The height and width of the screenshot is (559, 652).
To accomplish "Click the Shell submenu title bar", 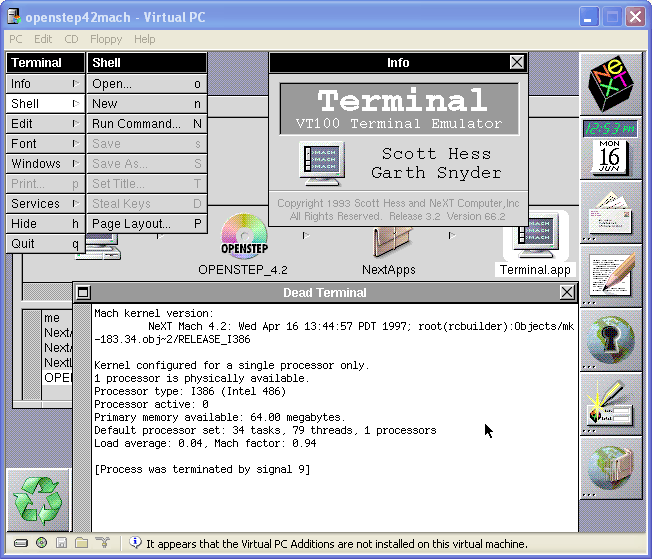I will (147, 62).
